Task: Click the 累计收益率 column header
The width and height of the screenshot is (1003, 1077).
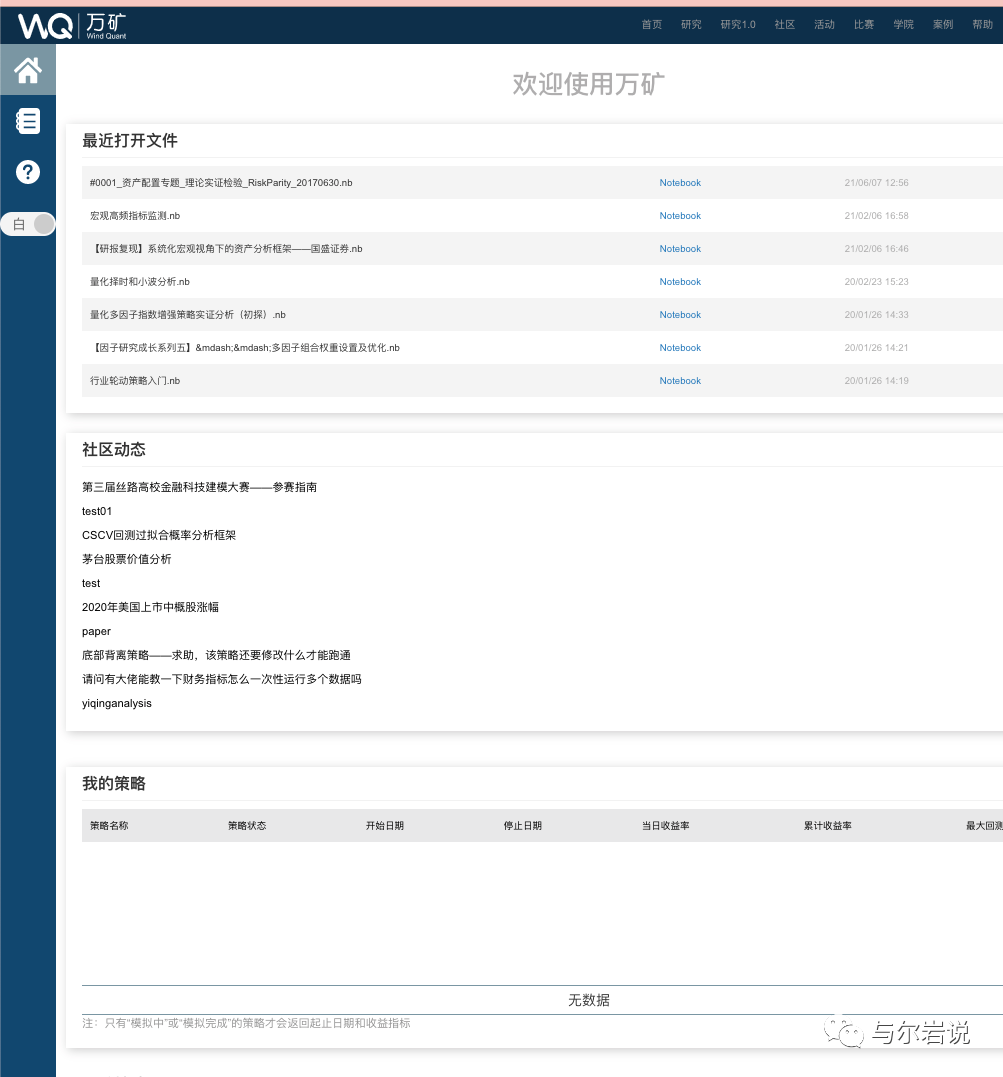Action: 828,826
